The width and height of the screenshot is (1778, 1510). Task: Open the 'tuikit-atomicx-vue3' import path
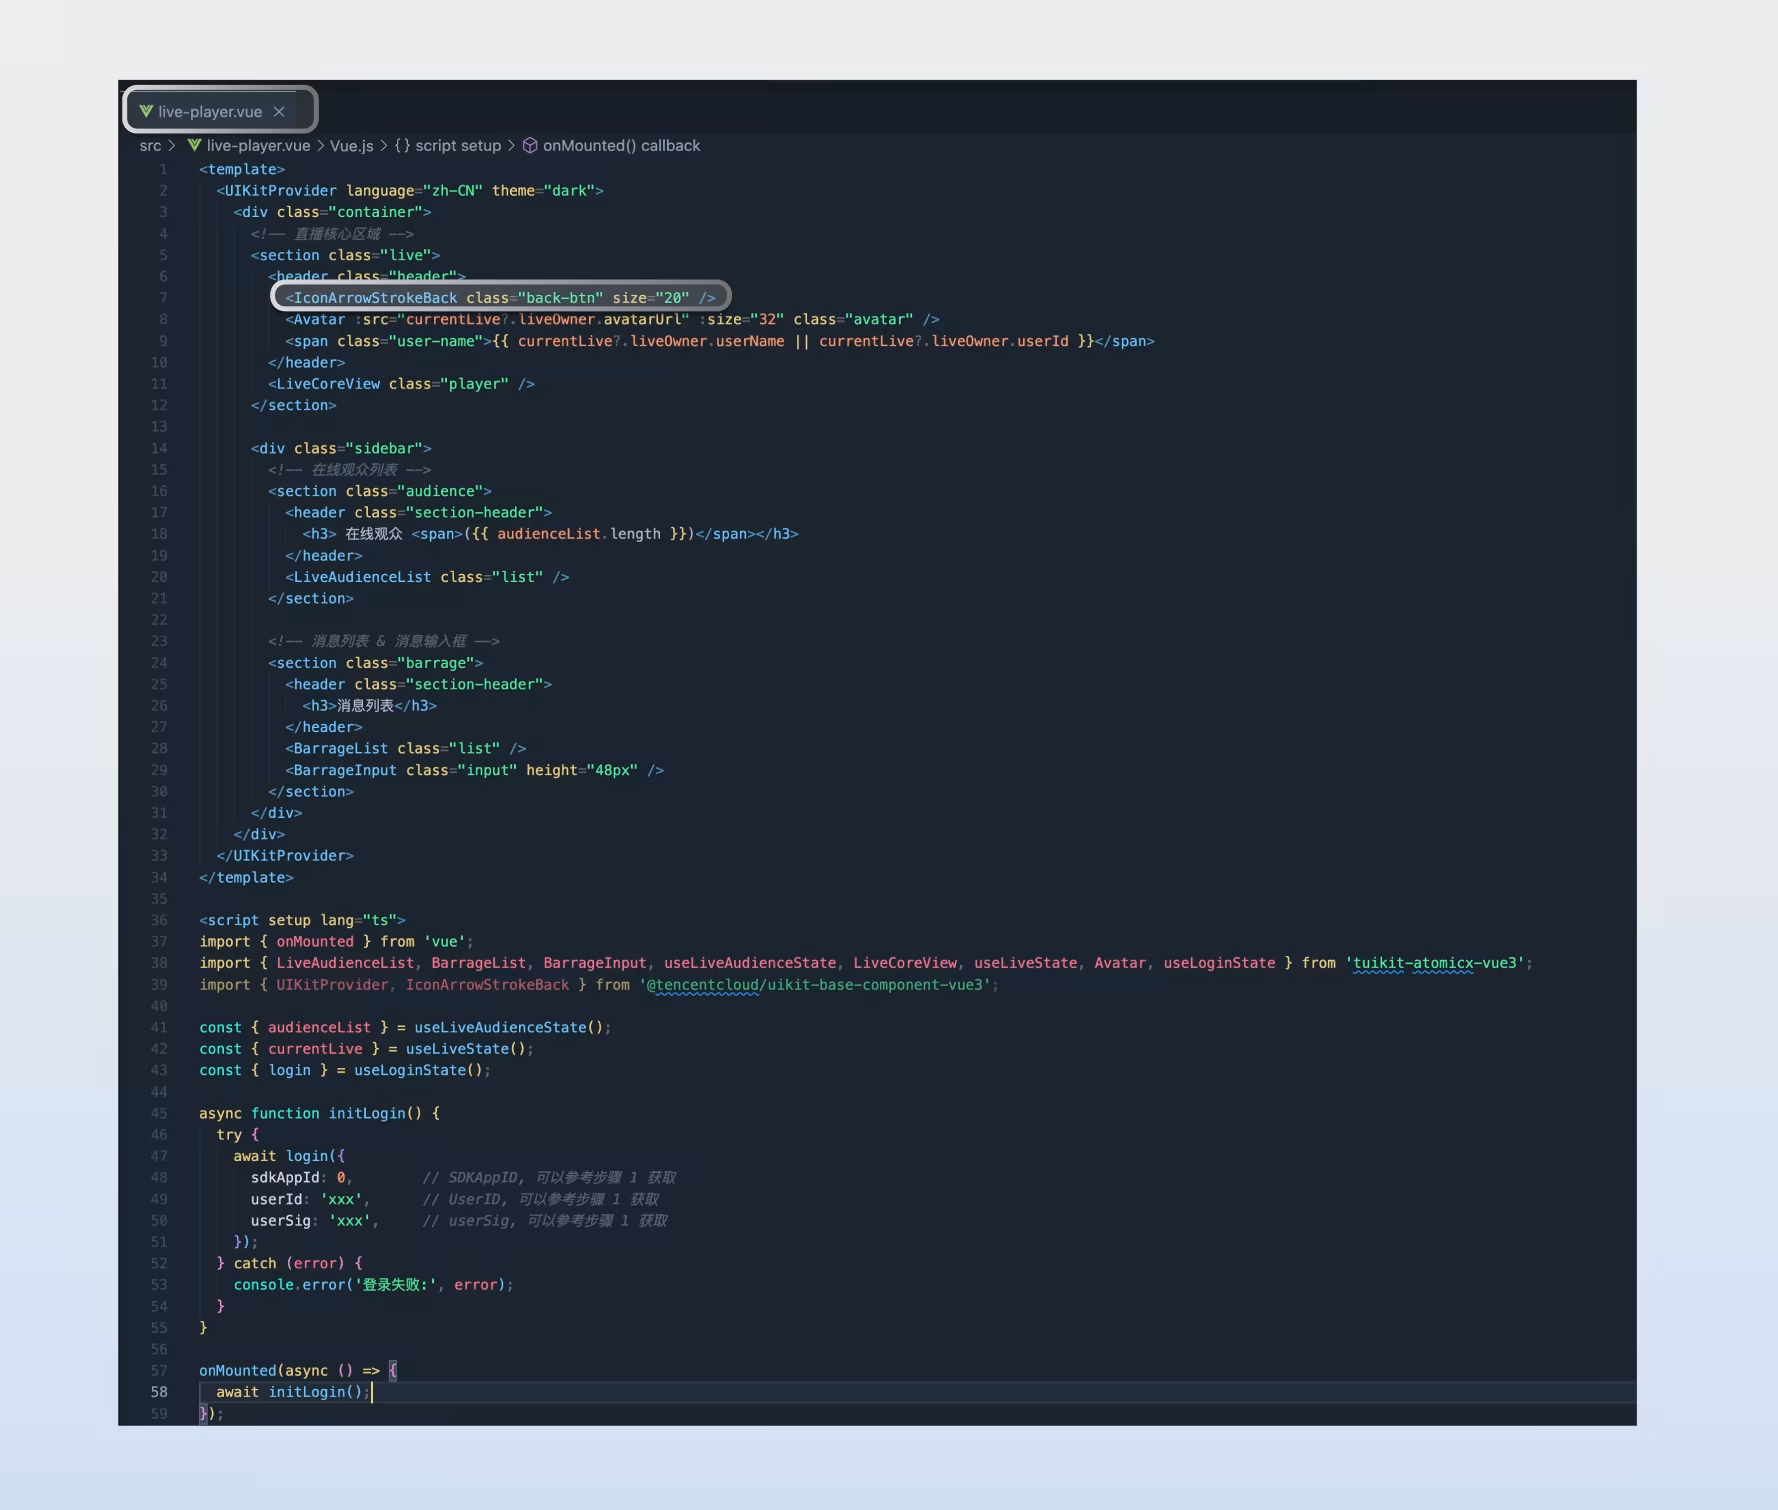(x=1438, y=963)
